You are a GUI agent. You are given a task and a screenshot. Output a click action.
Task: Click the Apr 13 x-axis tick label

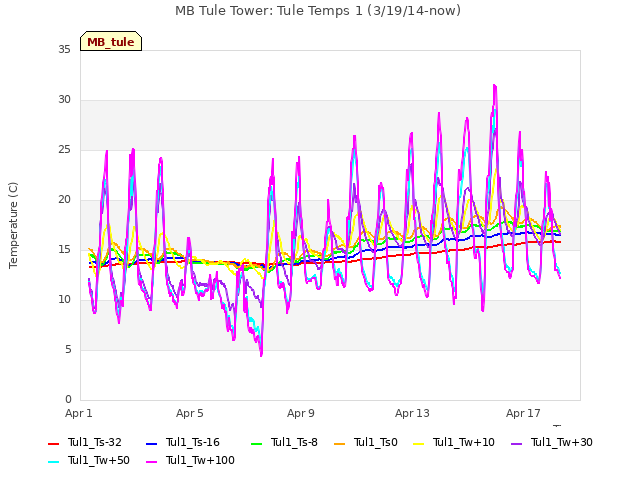tap(412, 413)
